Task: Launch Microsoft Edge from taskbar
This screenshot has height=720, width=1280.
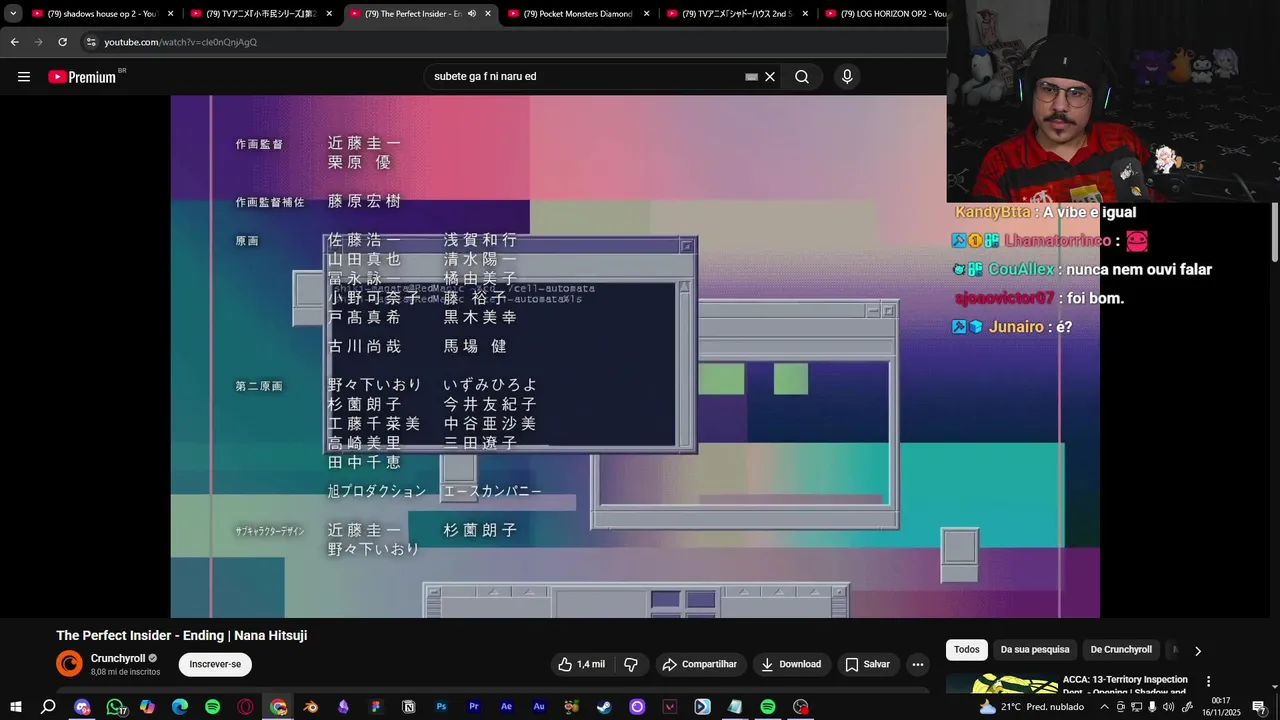Action: 180,707
